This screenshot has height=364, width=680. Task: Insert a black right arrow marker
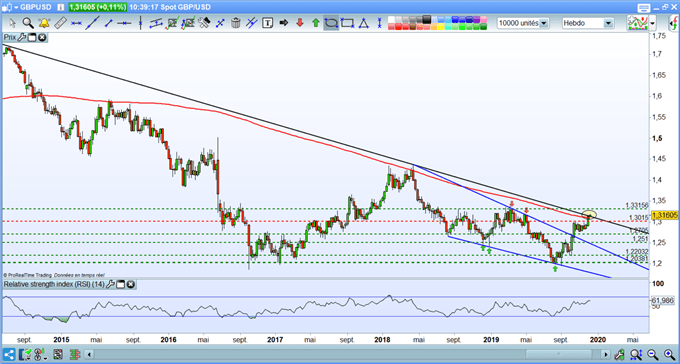[284, 23]
